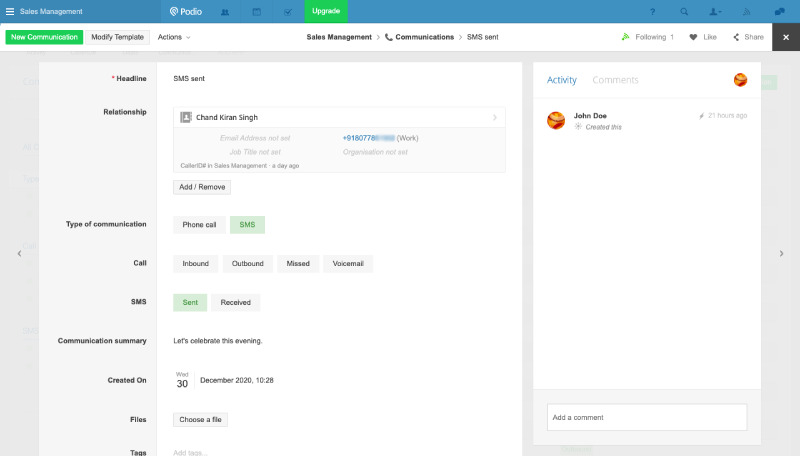Select the Received SMS option

(235, 302)
